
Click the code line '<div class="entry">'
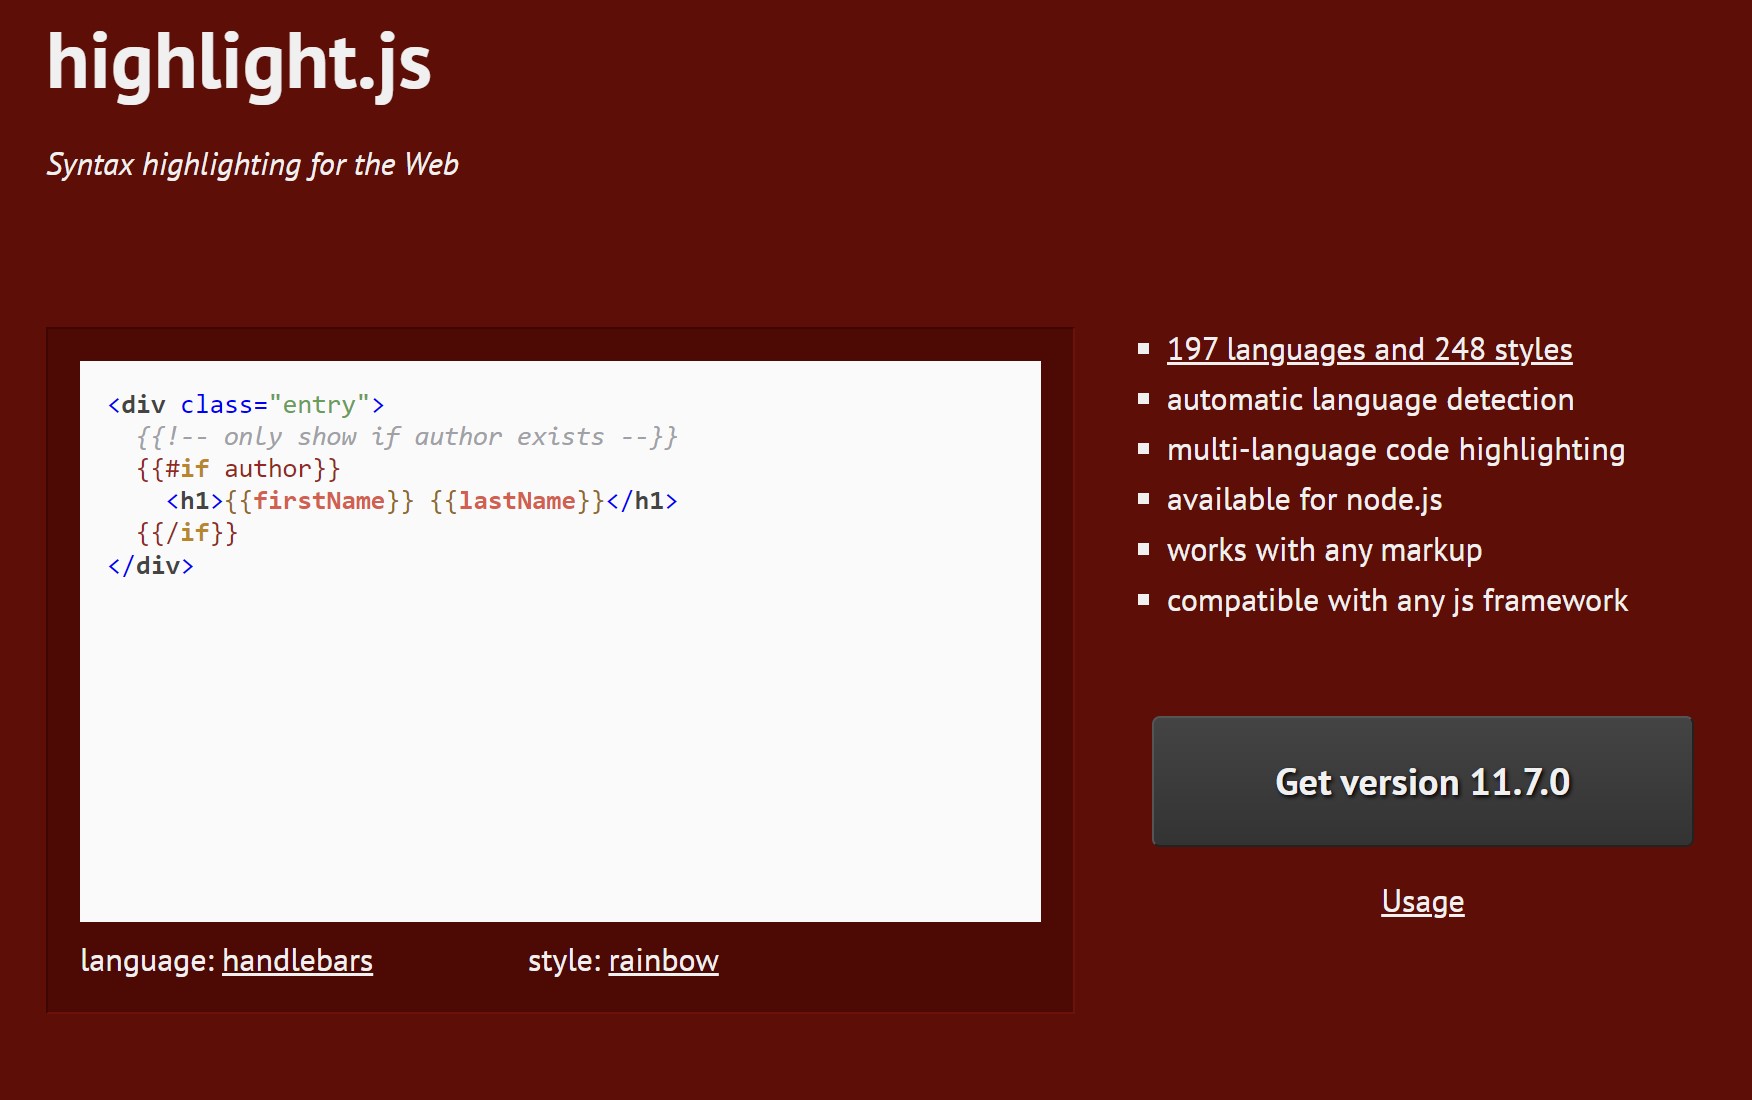tap(246, 405)
